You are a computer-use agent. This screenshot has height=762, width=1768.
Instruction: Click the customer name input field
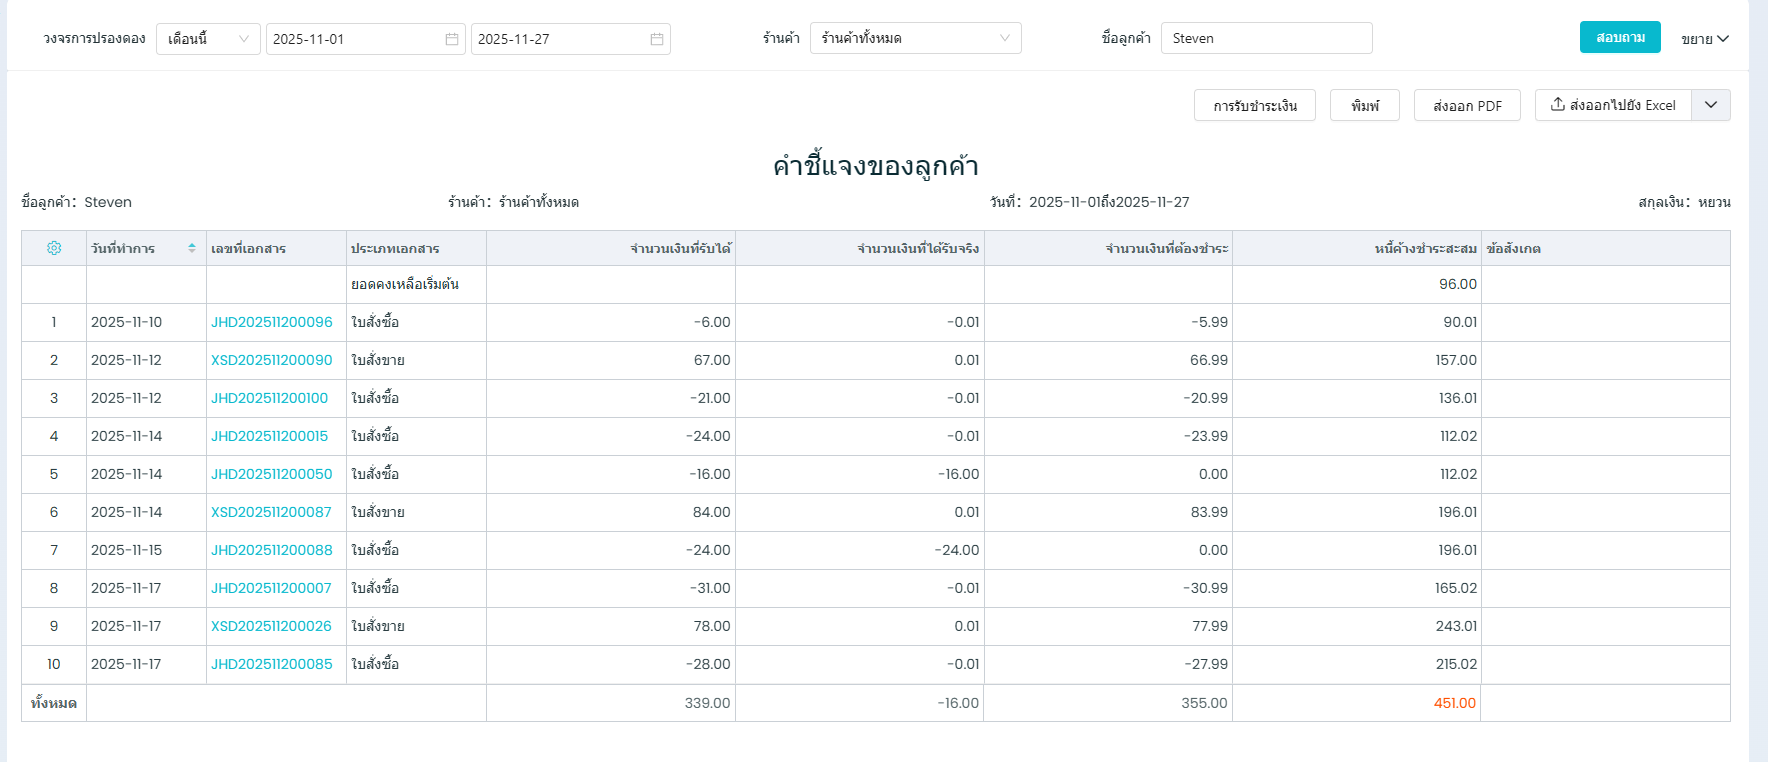click(x=1266, y=38)
